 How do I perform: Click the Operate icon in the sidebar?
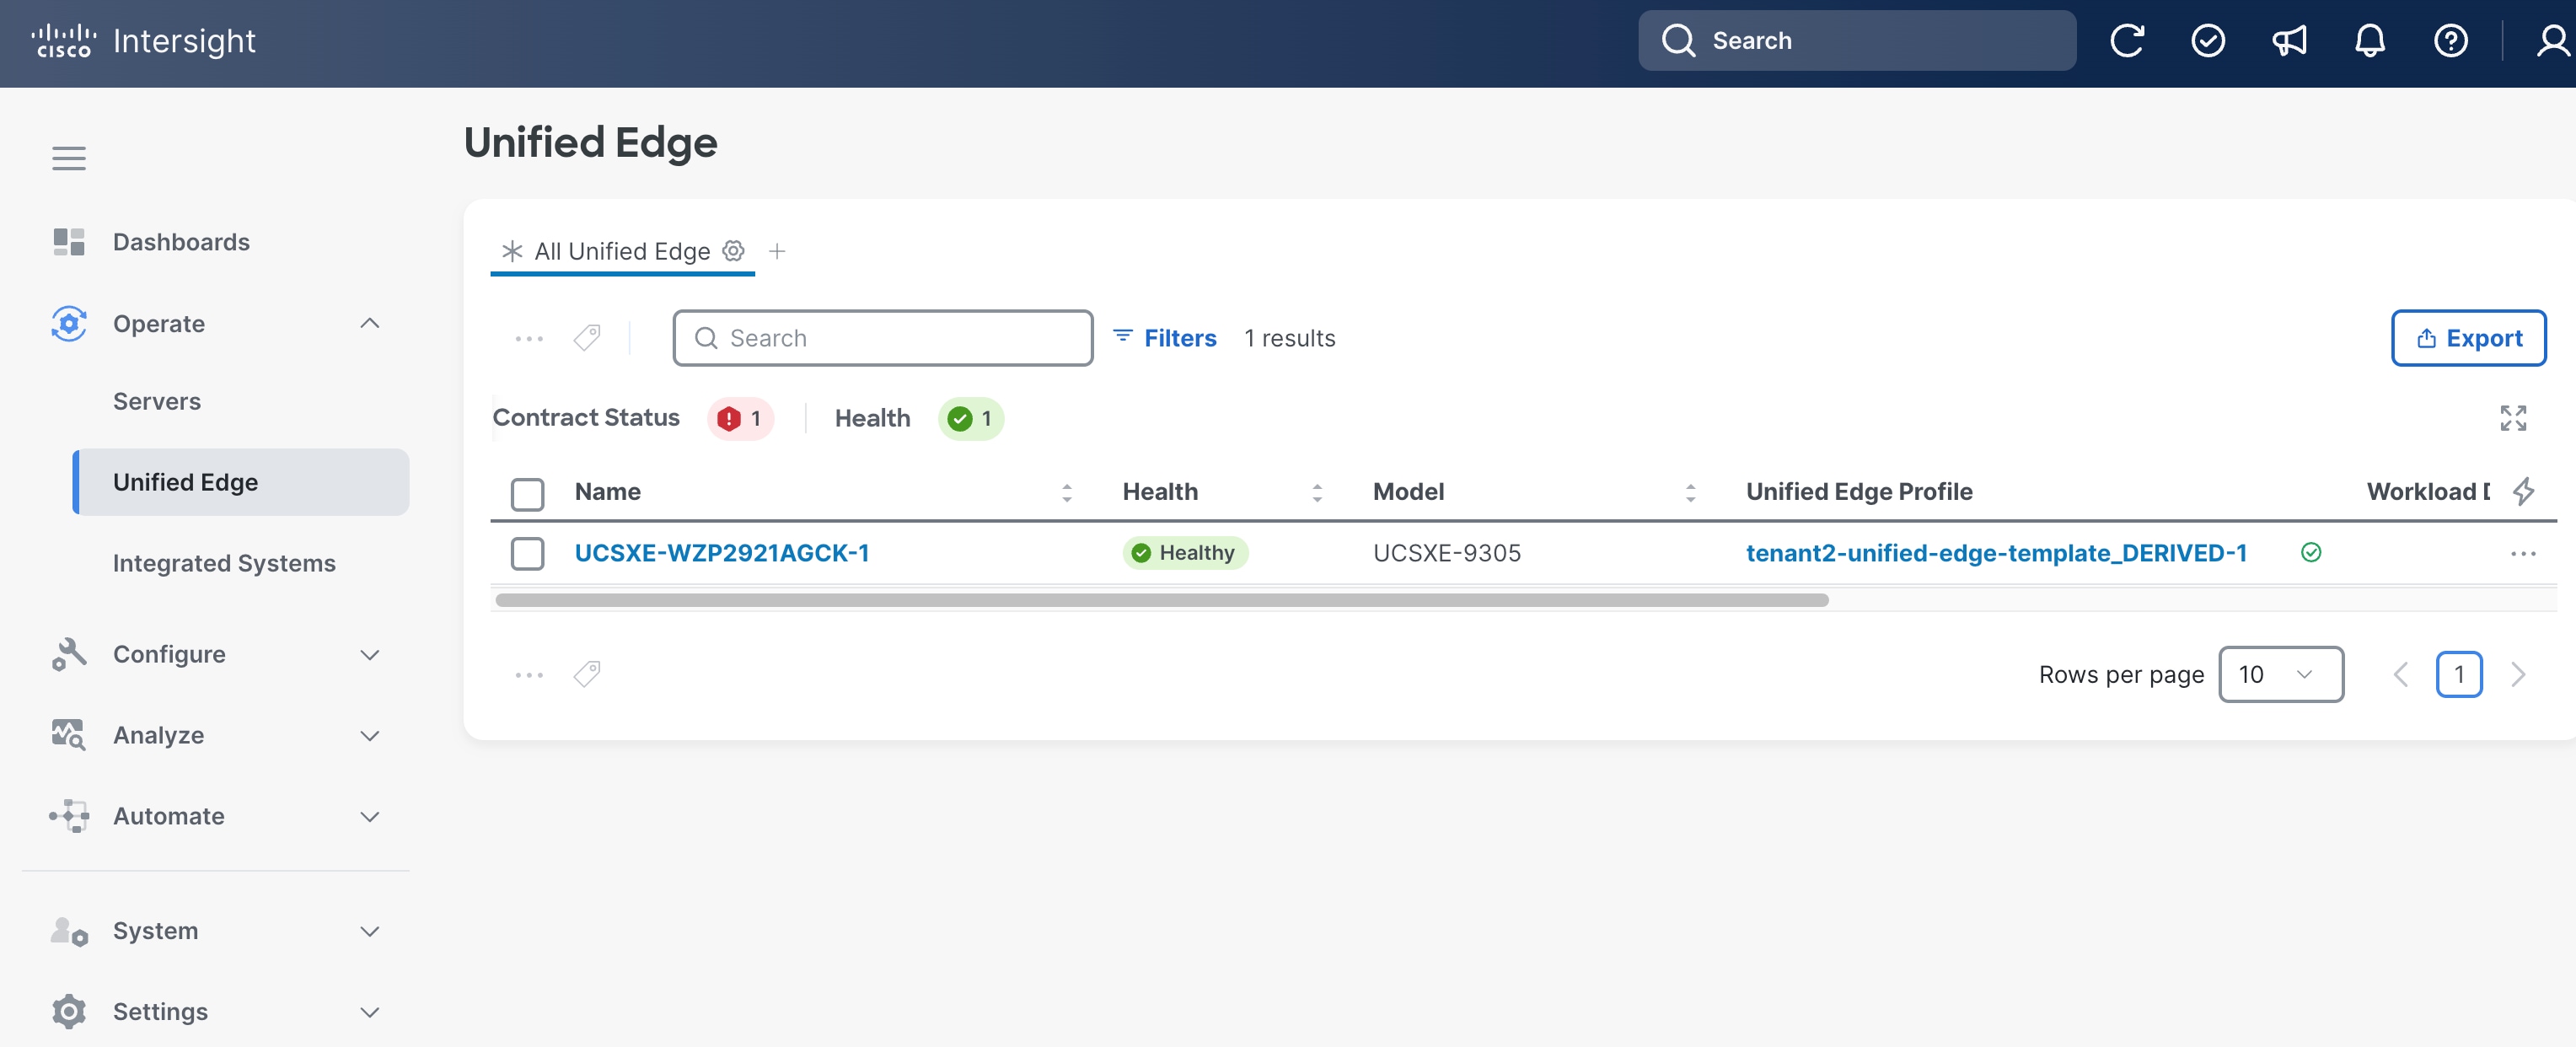point(69,323)
